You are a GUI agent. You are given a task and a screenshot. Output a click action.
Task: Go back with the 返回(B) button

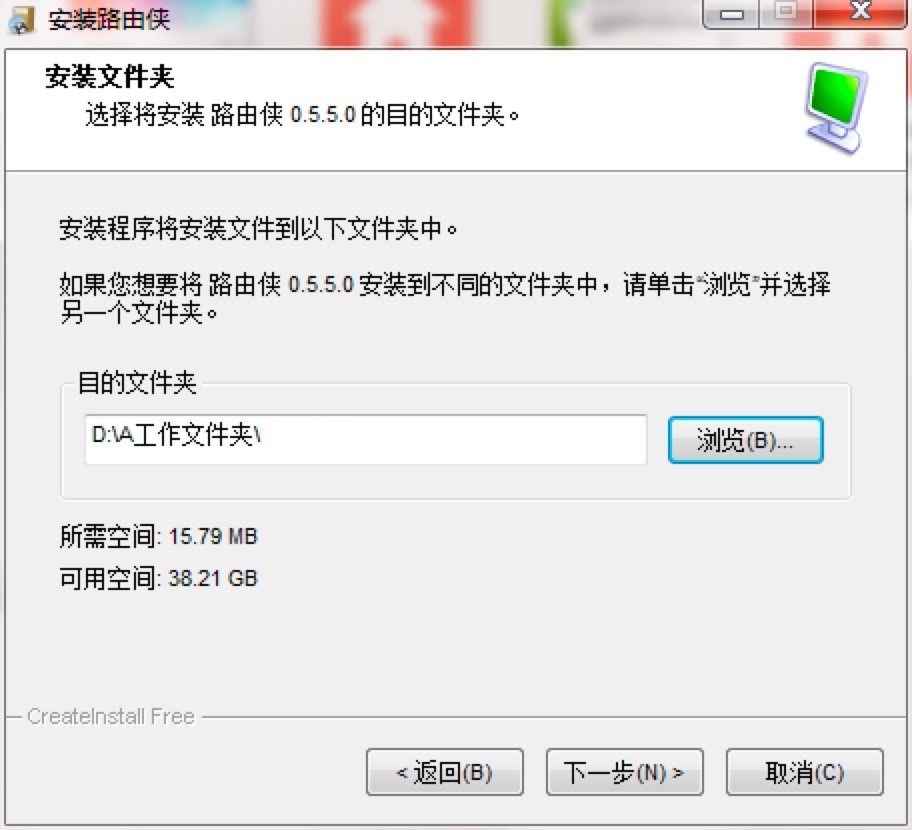click(444, 772)
